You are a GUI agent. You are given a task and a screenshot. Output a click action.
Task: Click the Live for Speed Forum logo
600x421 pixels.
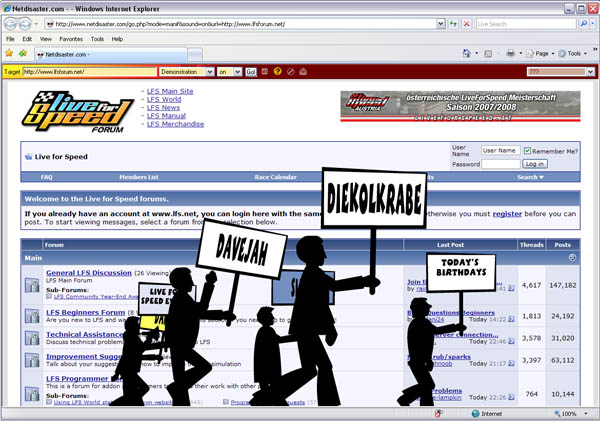point(78,112)
